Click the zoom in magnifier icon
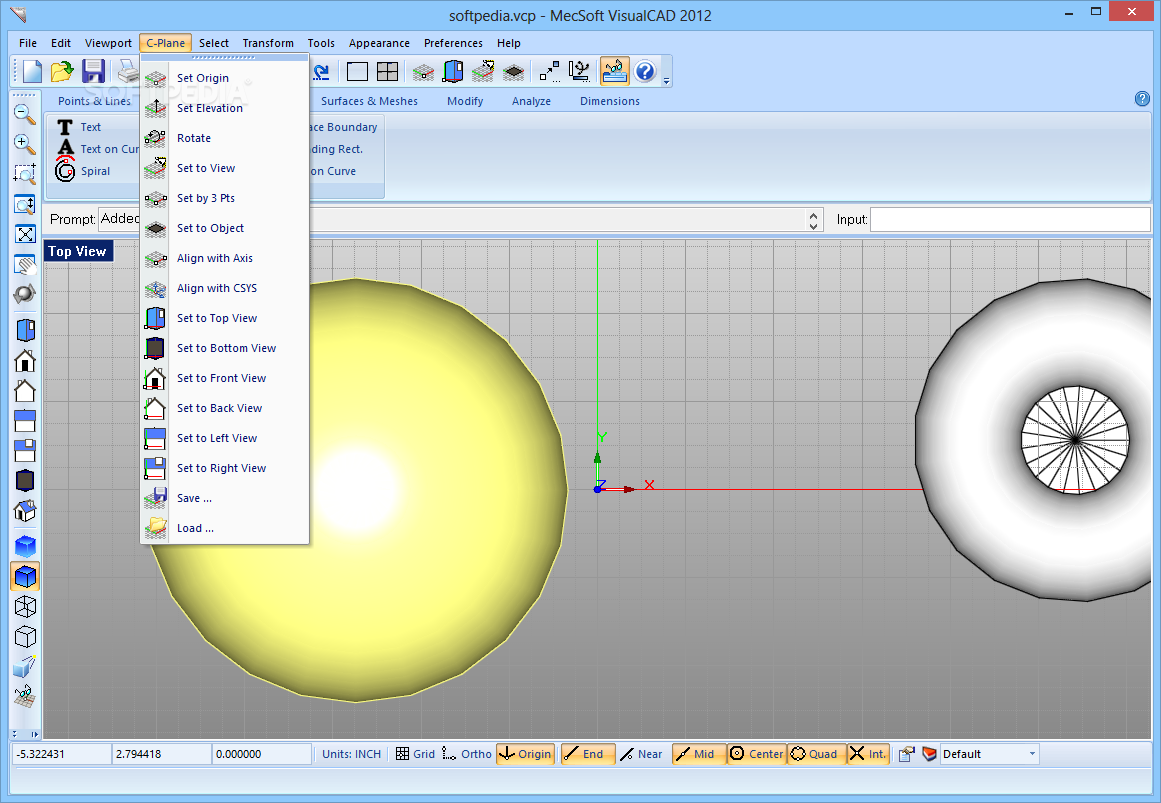 (24, 144)
